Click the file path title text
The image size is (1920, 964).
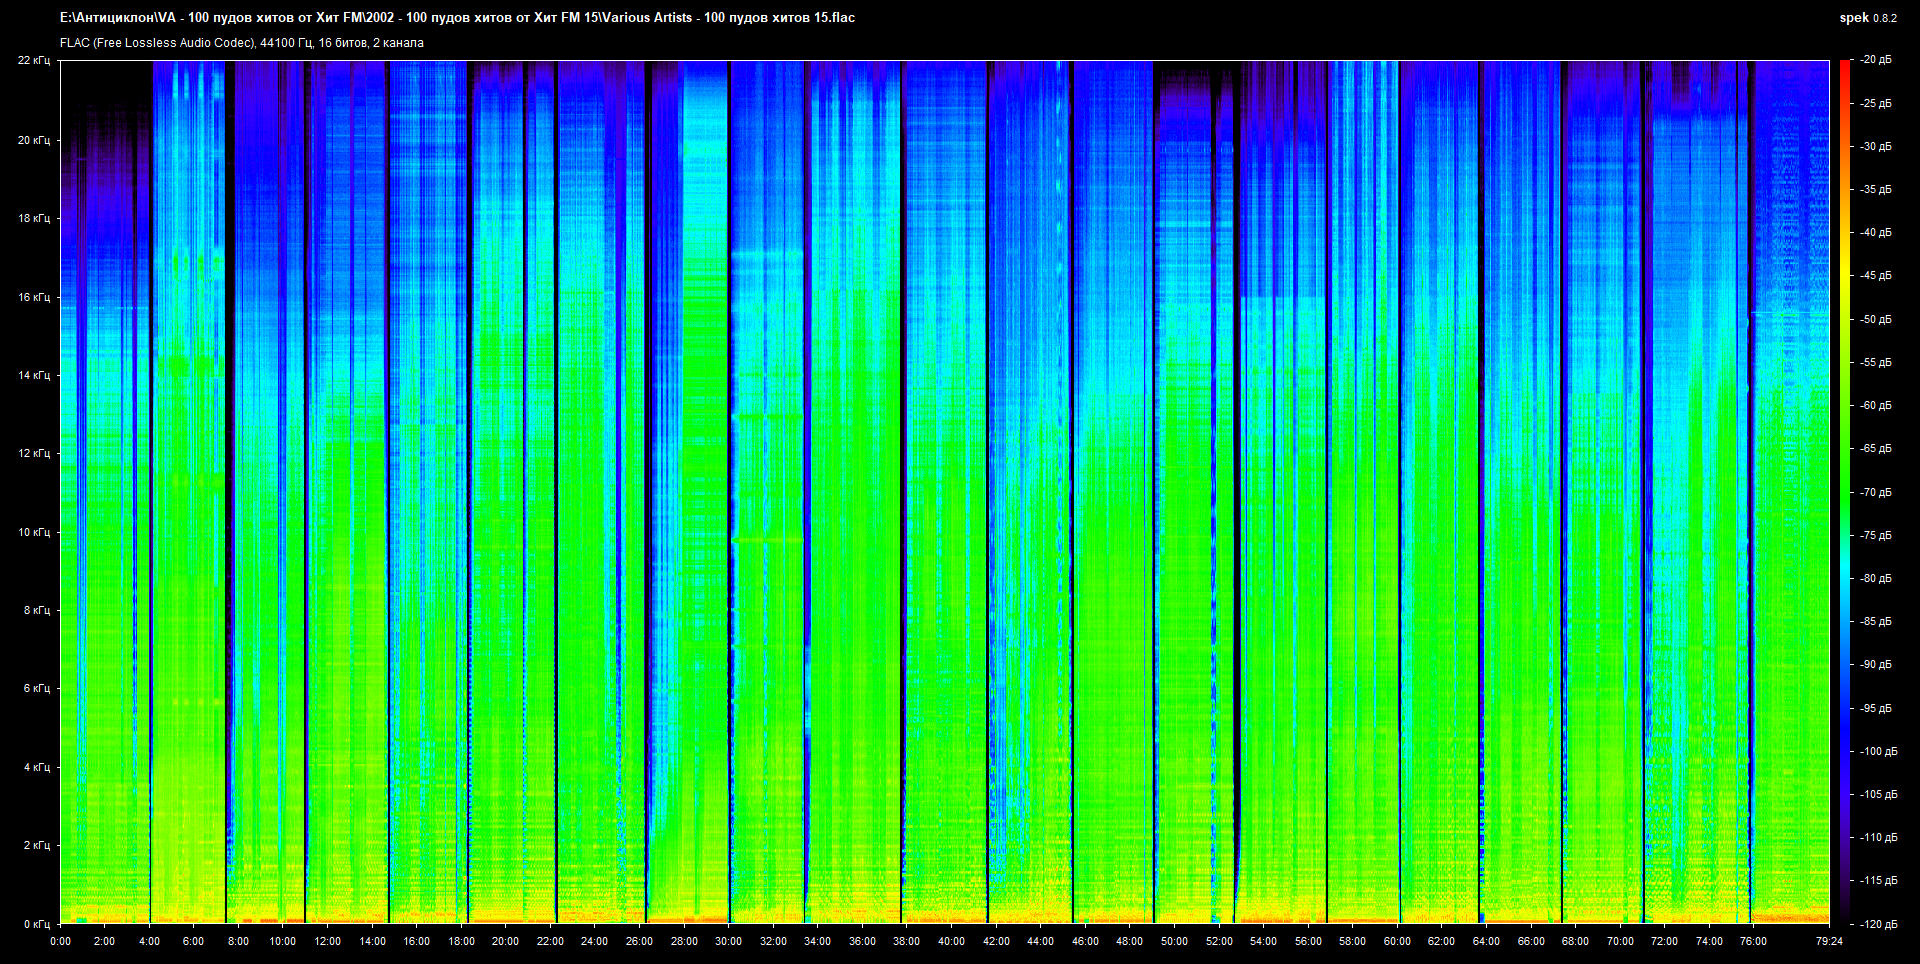(457, 17)
